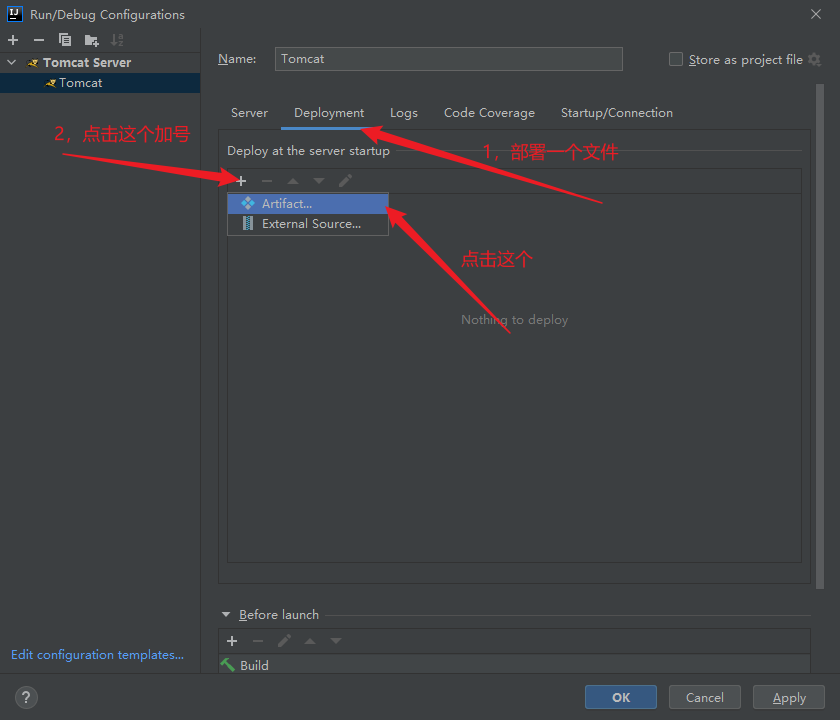This screenshot has width=840, height=720.
Task: Enable Store as project file checkbox
Action: [676, 59]
